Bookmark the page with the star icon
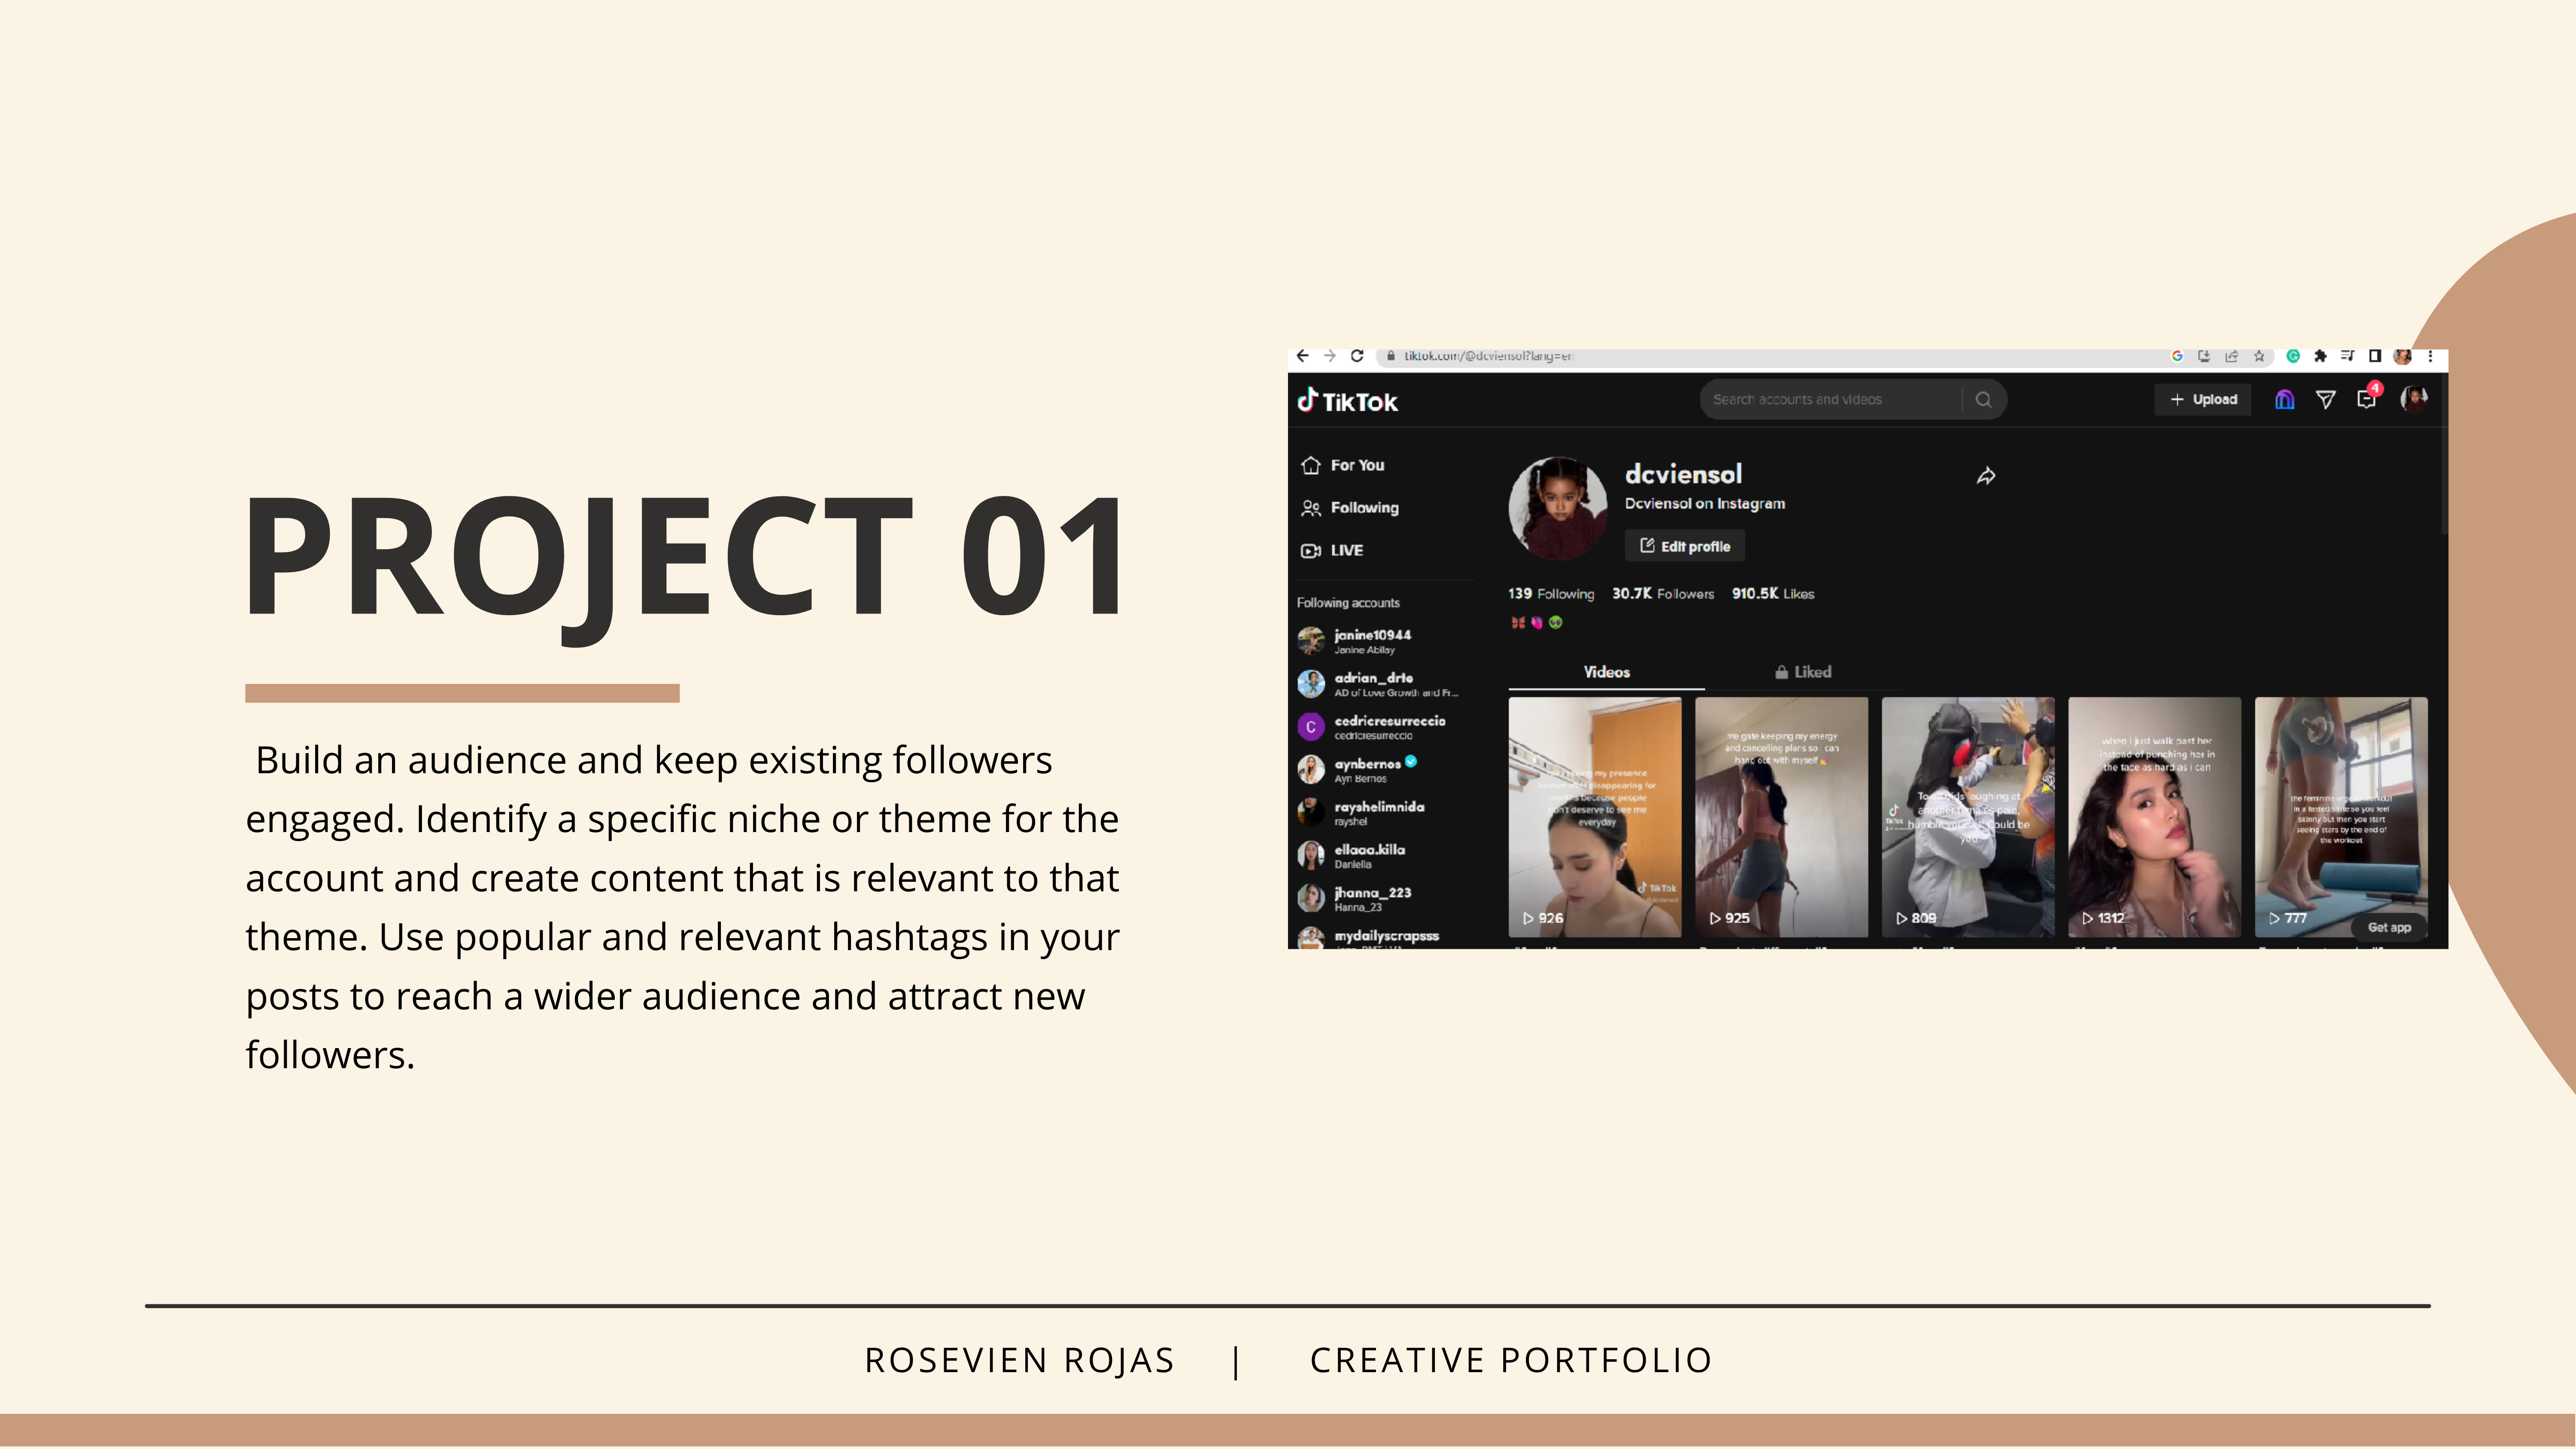 (x=2259, y=356)
